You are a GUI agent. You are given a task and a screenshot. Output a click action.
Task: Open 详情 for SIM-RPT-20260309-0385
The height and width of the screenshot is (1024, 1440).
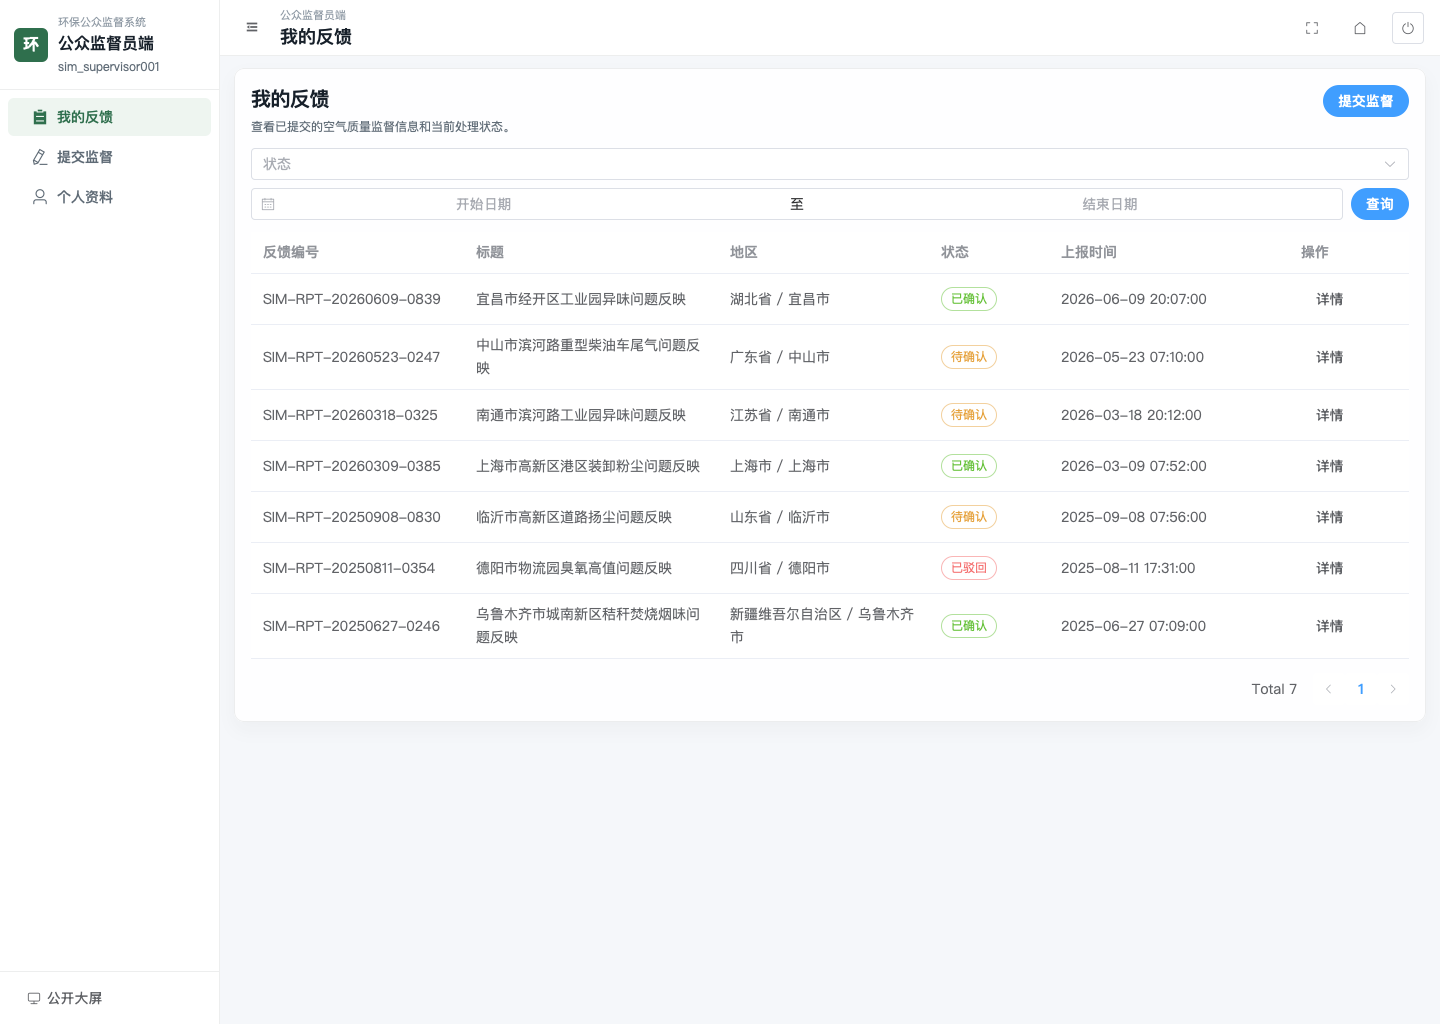[x=1330, y=466]
